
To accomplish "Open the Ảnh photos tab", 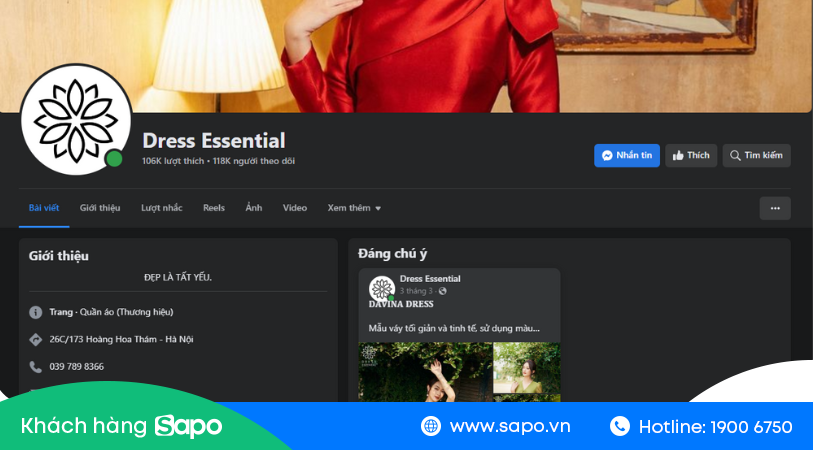I will click(254, 208).
